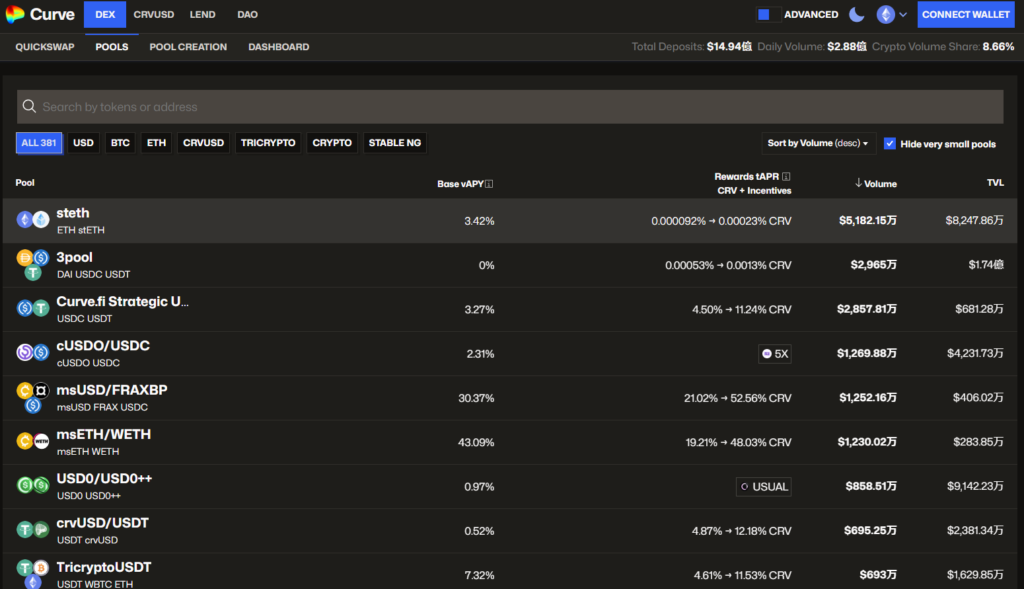
Task: Open the TricryptoUSDT pool name
Action: click(x=104, y=567)
